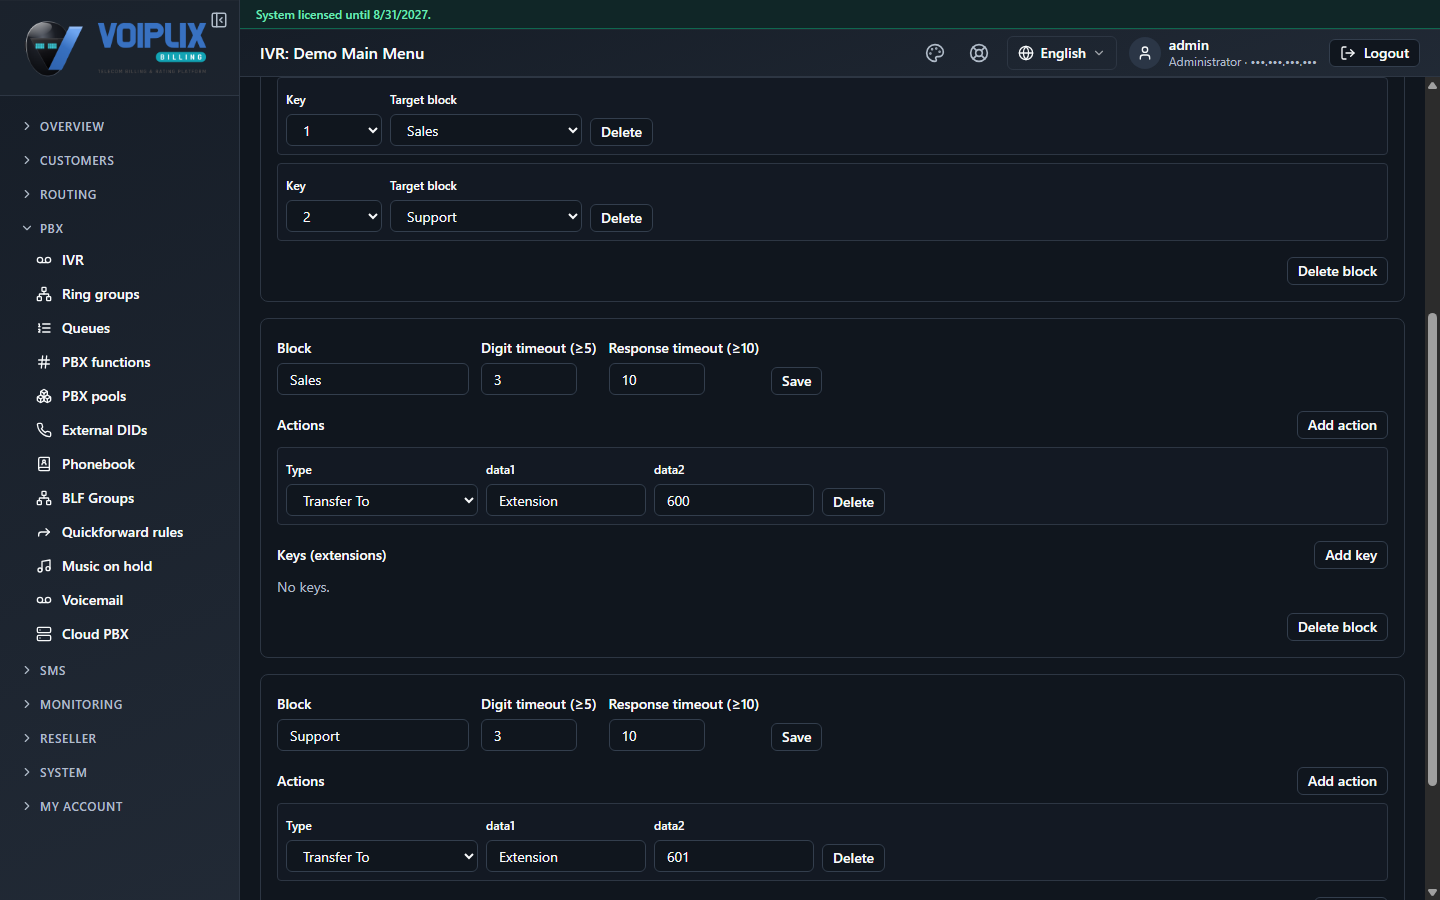This screenshot has height=900, width=1440.
Task: Save the Sales block settings
Action: coord(796,381)
